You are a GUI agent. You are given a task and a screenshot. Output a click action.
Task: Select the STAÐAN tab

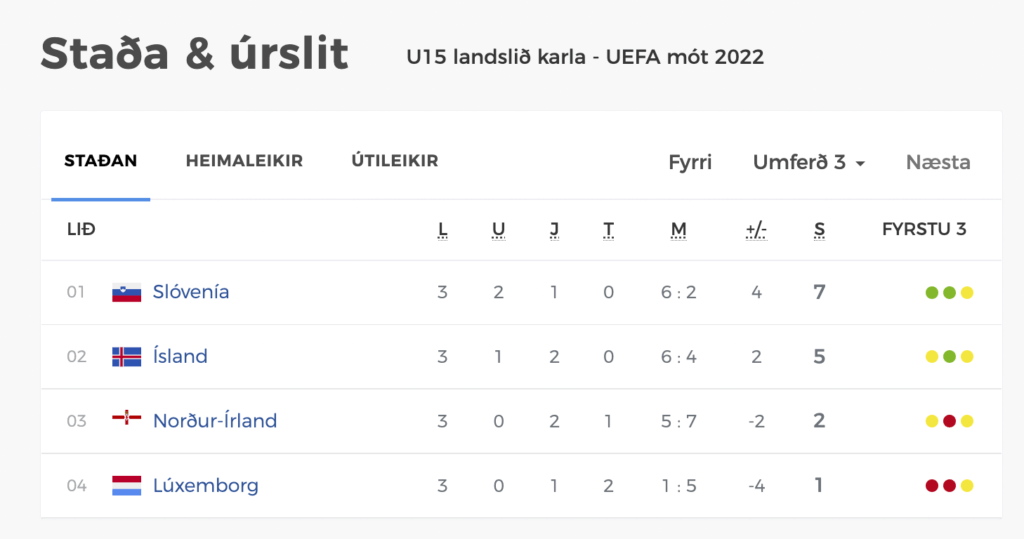101,161
